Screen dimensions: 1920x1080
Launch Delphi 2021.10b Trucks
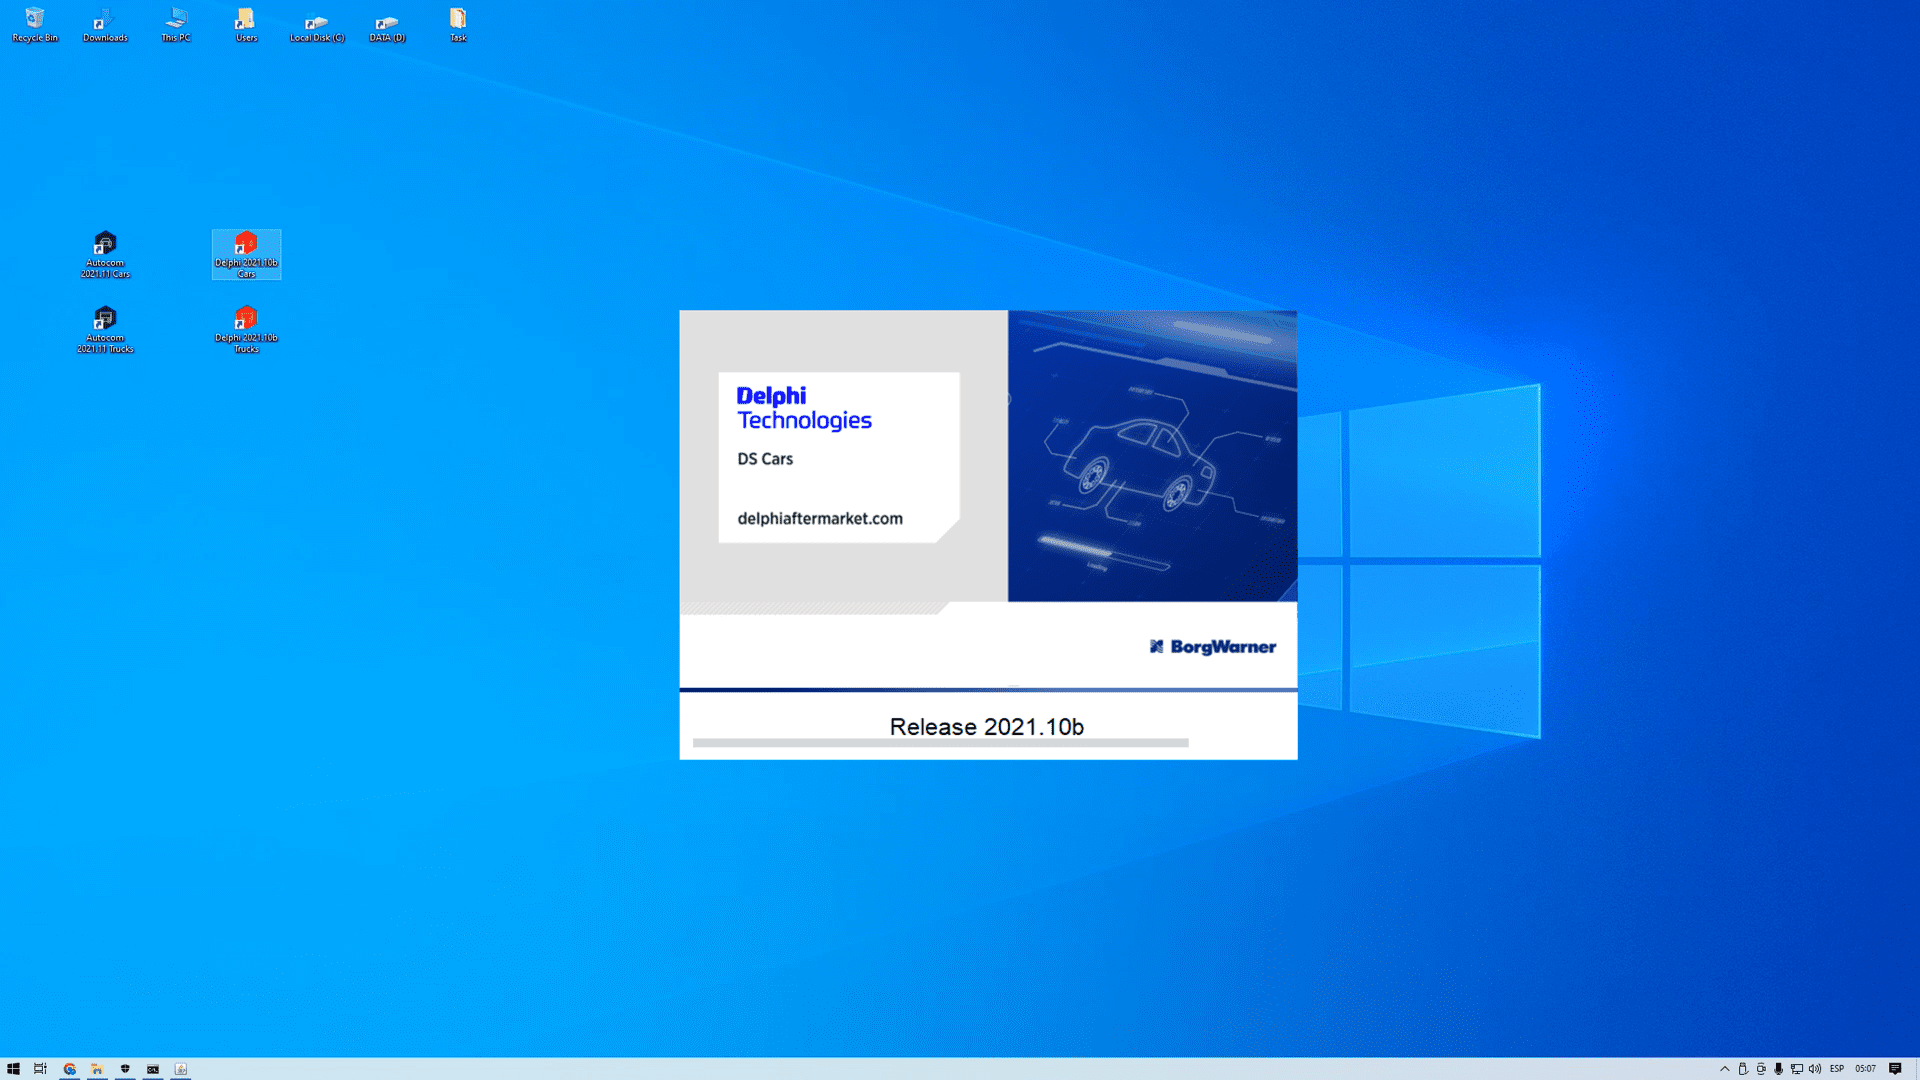246,323
